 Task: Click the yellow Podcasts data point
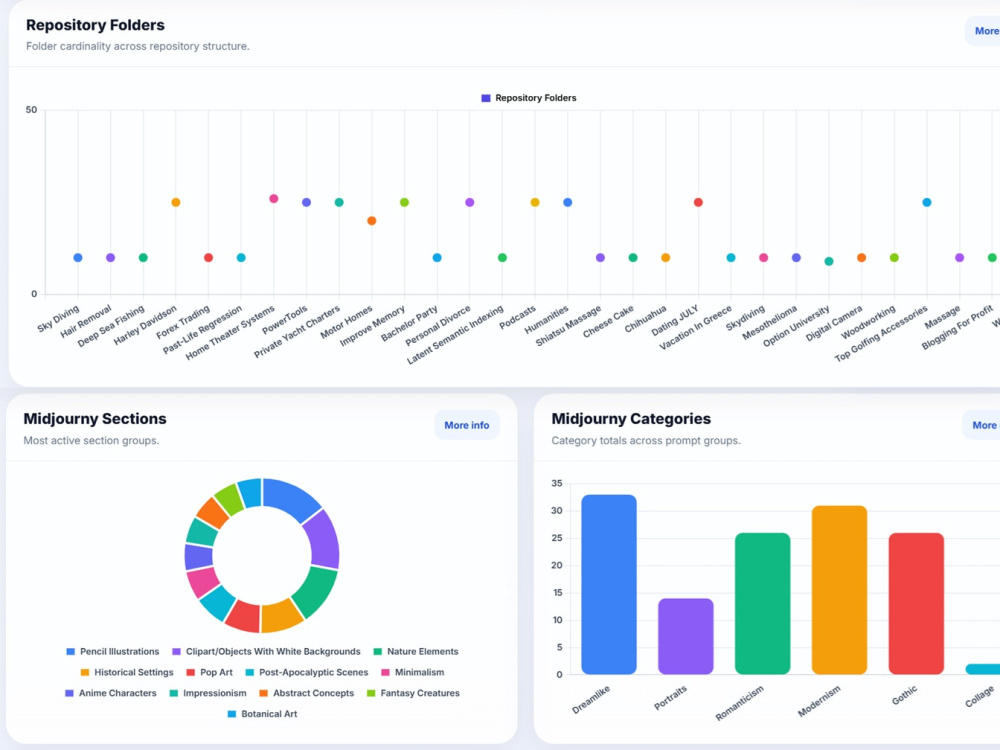tap(535, 202)
